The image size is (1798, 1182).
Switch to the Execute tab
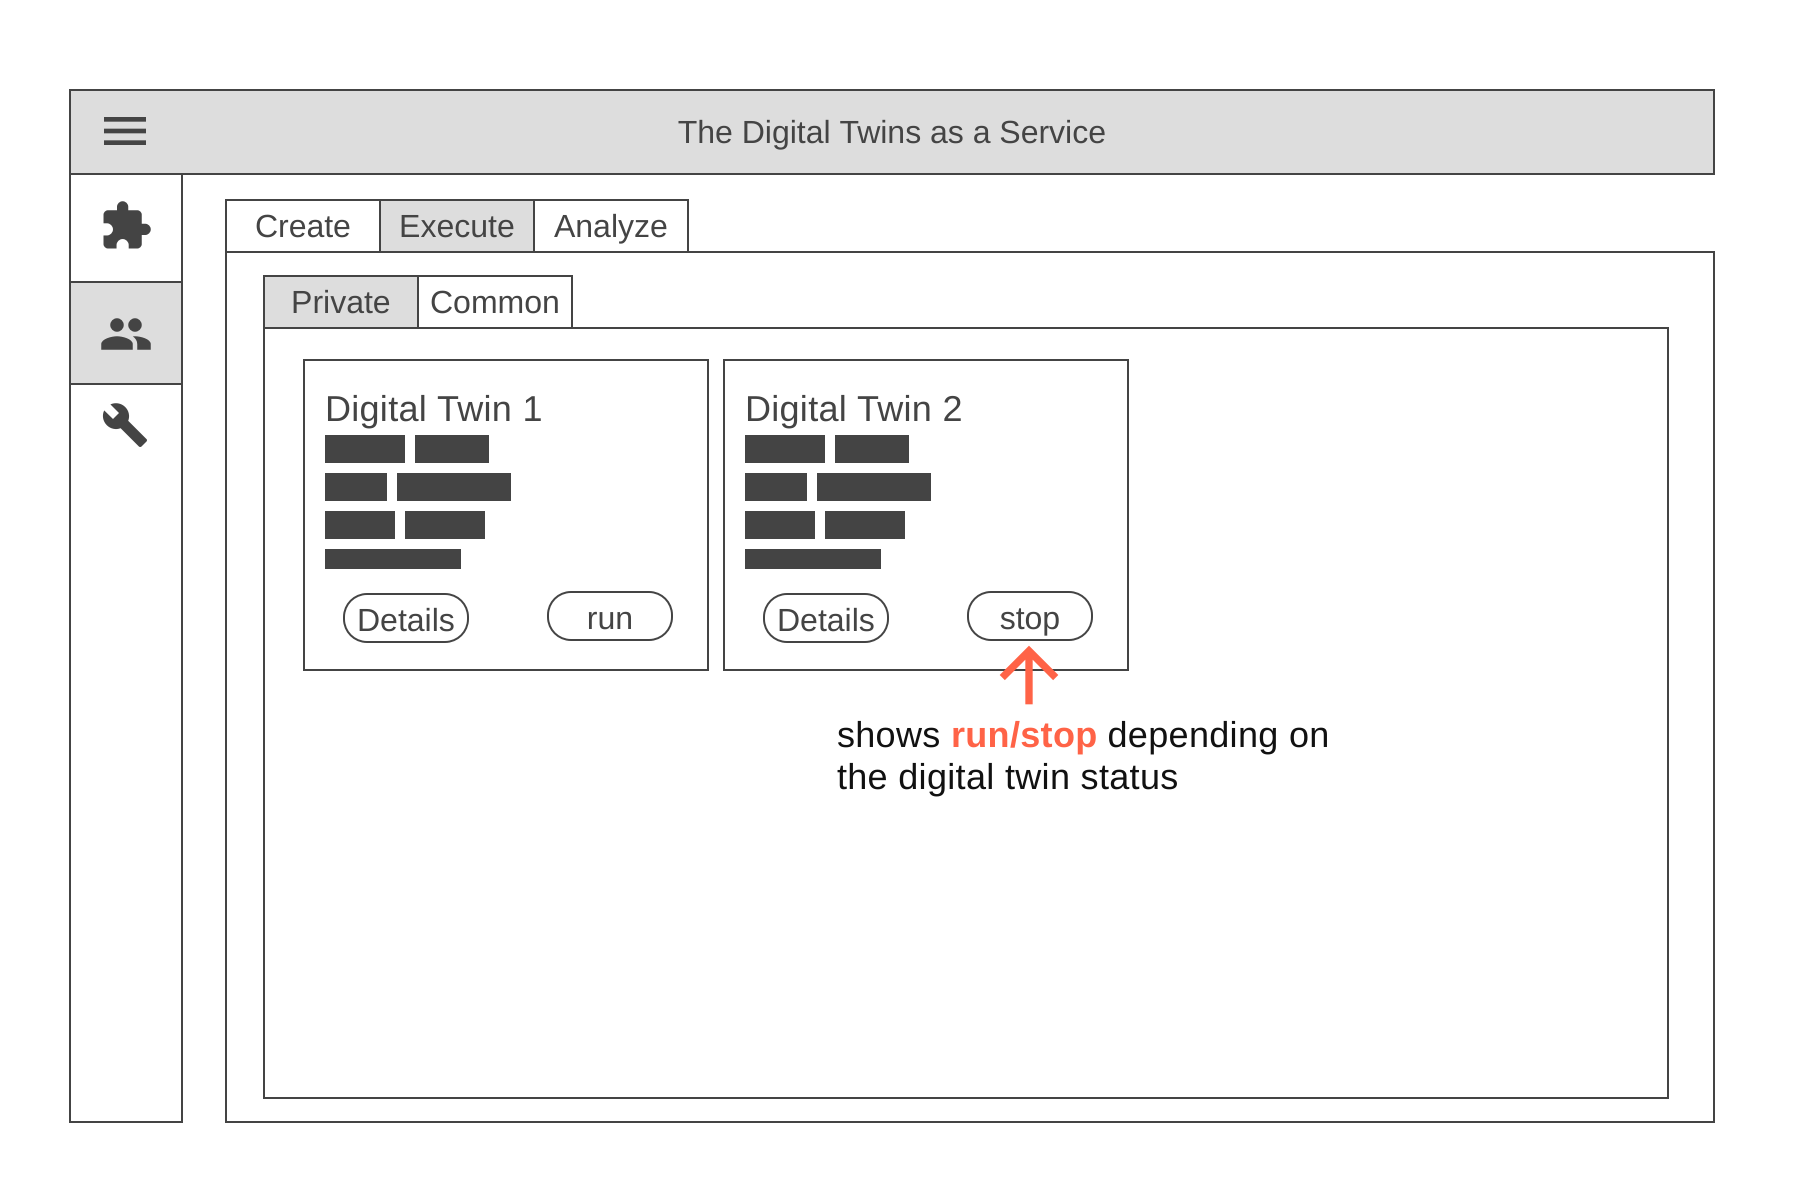457,226
